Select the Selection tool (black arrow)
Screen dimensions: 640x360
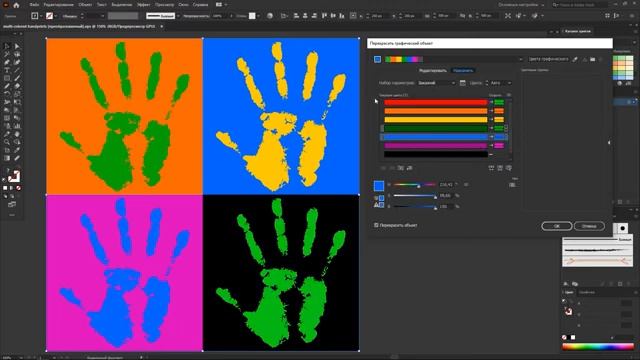pyautogui.click(x=7, y=46)
